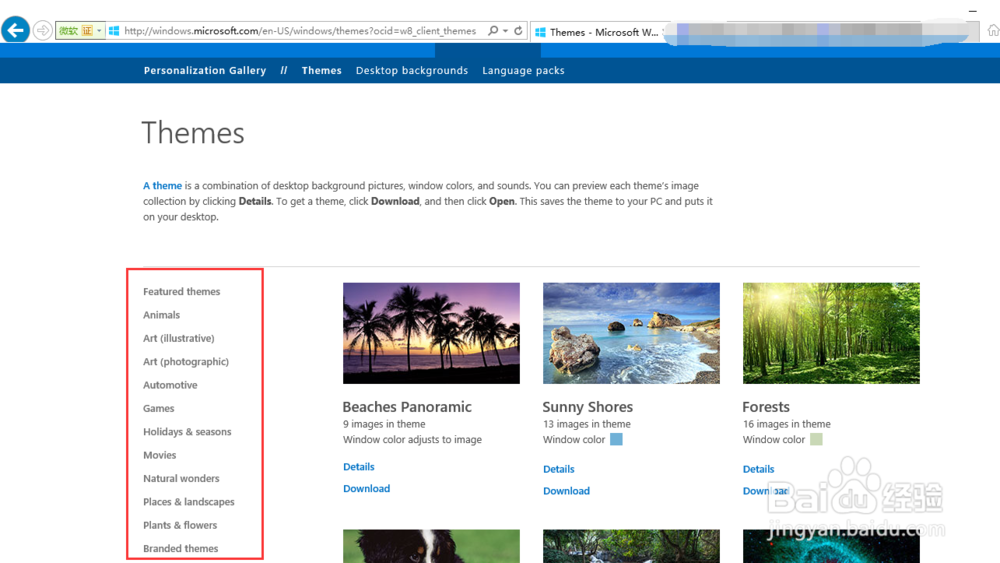The width and height of the screenshot is (1000, 563).
Task: Click the search magnifier icon in address bar
Action: pos(493,31)
